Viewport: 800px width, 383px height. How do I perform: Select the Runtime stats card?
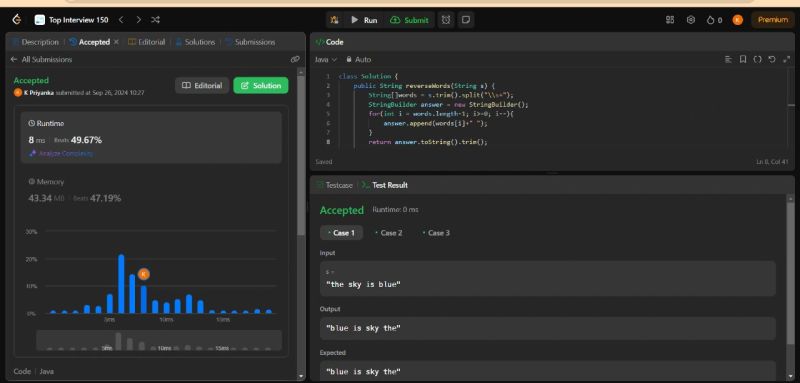(x=152, y=138)
